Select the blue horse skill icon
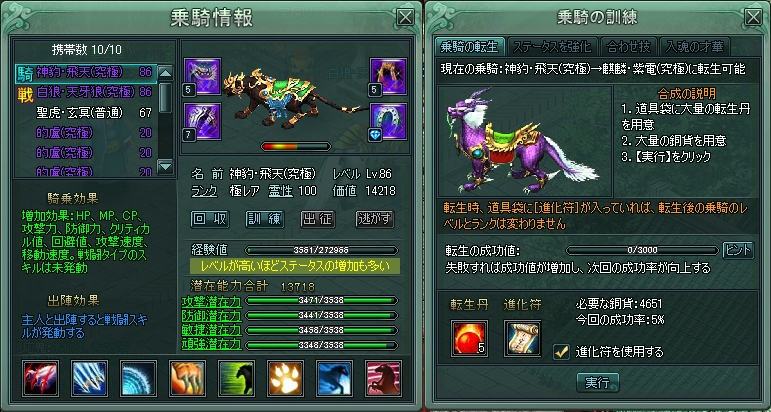The width and height of the screenshot is (771, 412). coord(334,378)
